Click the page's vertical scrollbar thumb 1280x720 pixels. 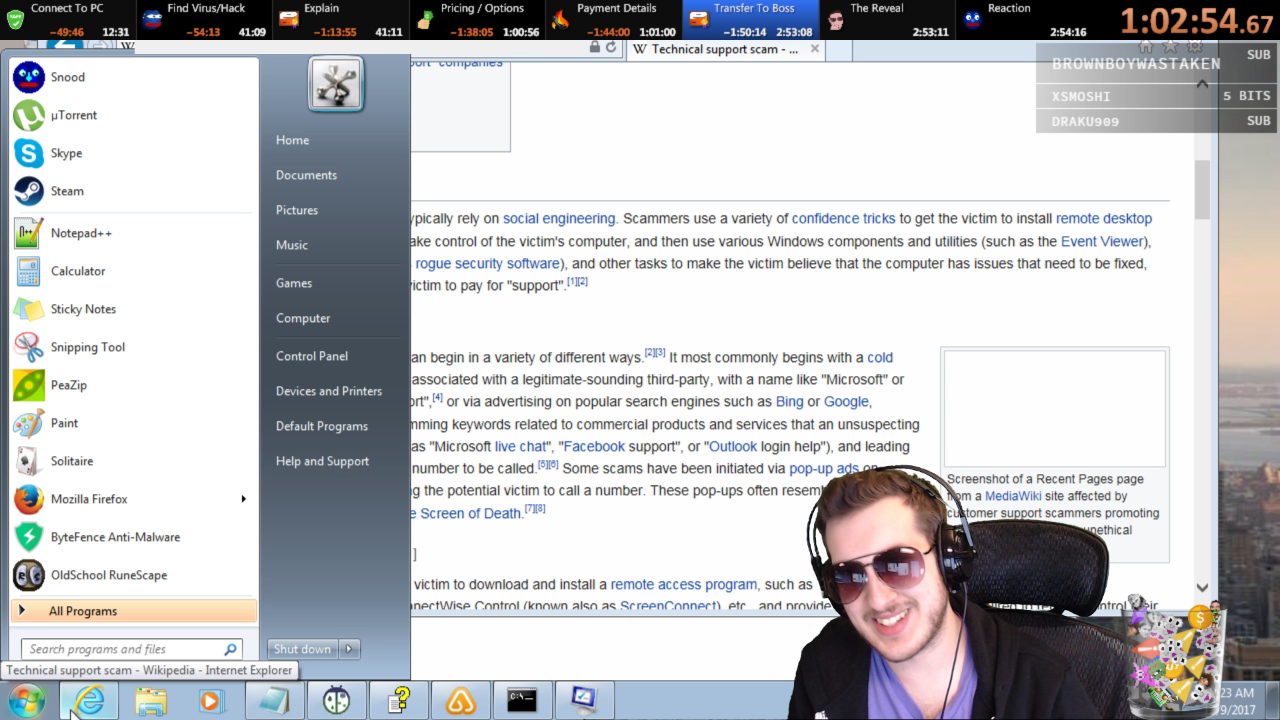click(1202, 190)
